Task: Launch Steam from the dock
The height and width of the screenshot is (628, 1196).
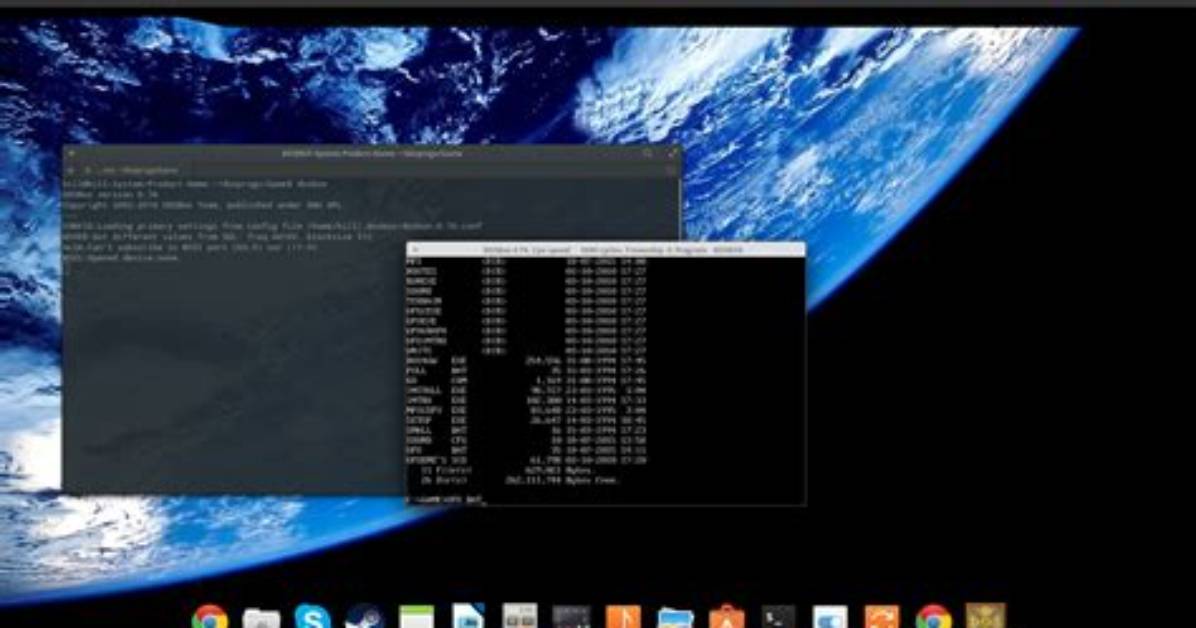Action: click(365, 616)
